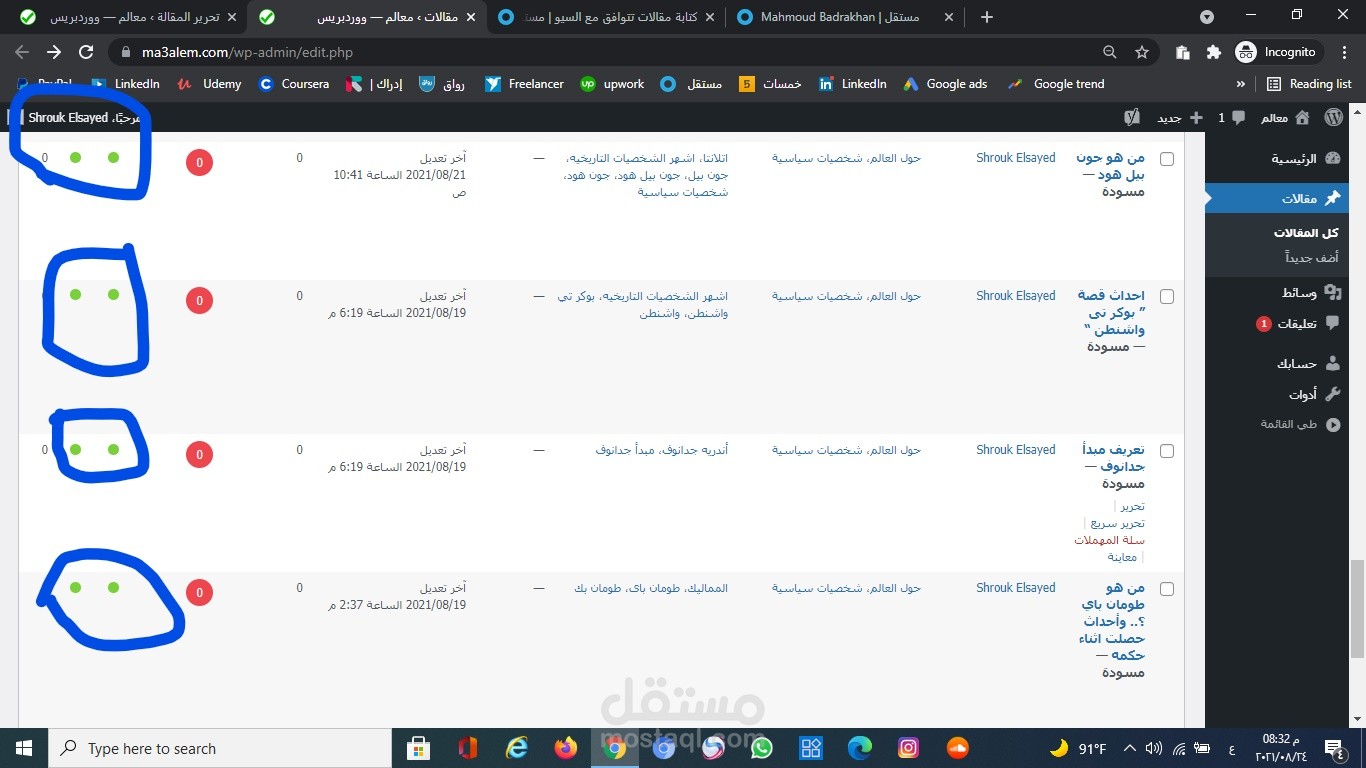Open the Yoast SEO icon in the admin bar

coord(1131,117)
